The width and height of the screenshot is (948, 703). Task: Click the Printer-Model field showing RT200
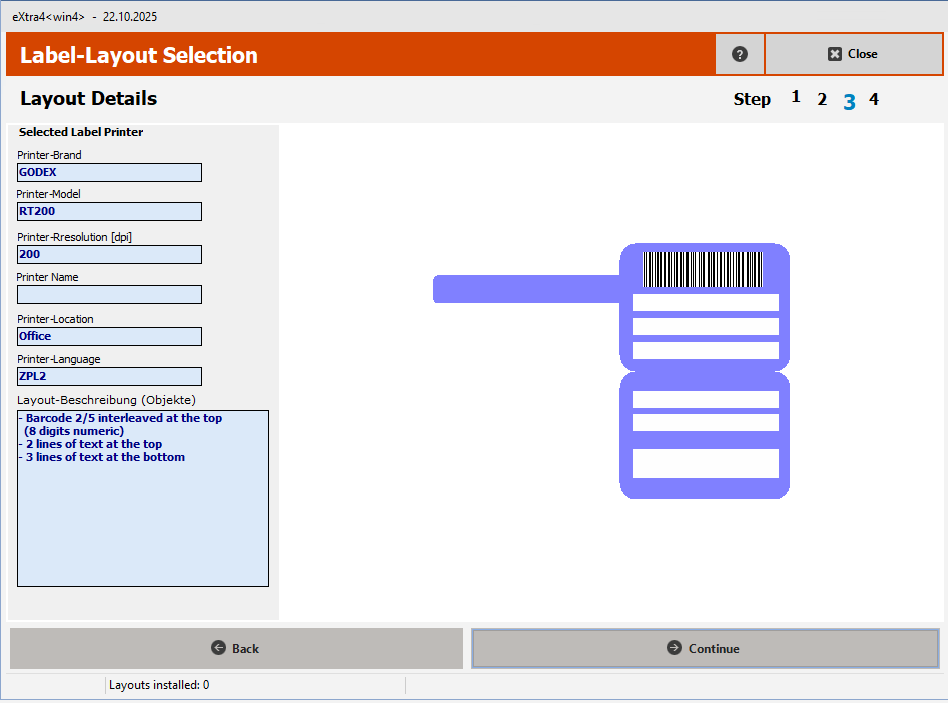tap(108, 211)
